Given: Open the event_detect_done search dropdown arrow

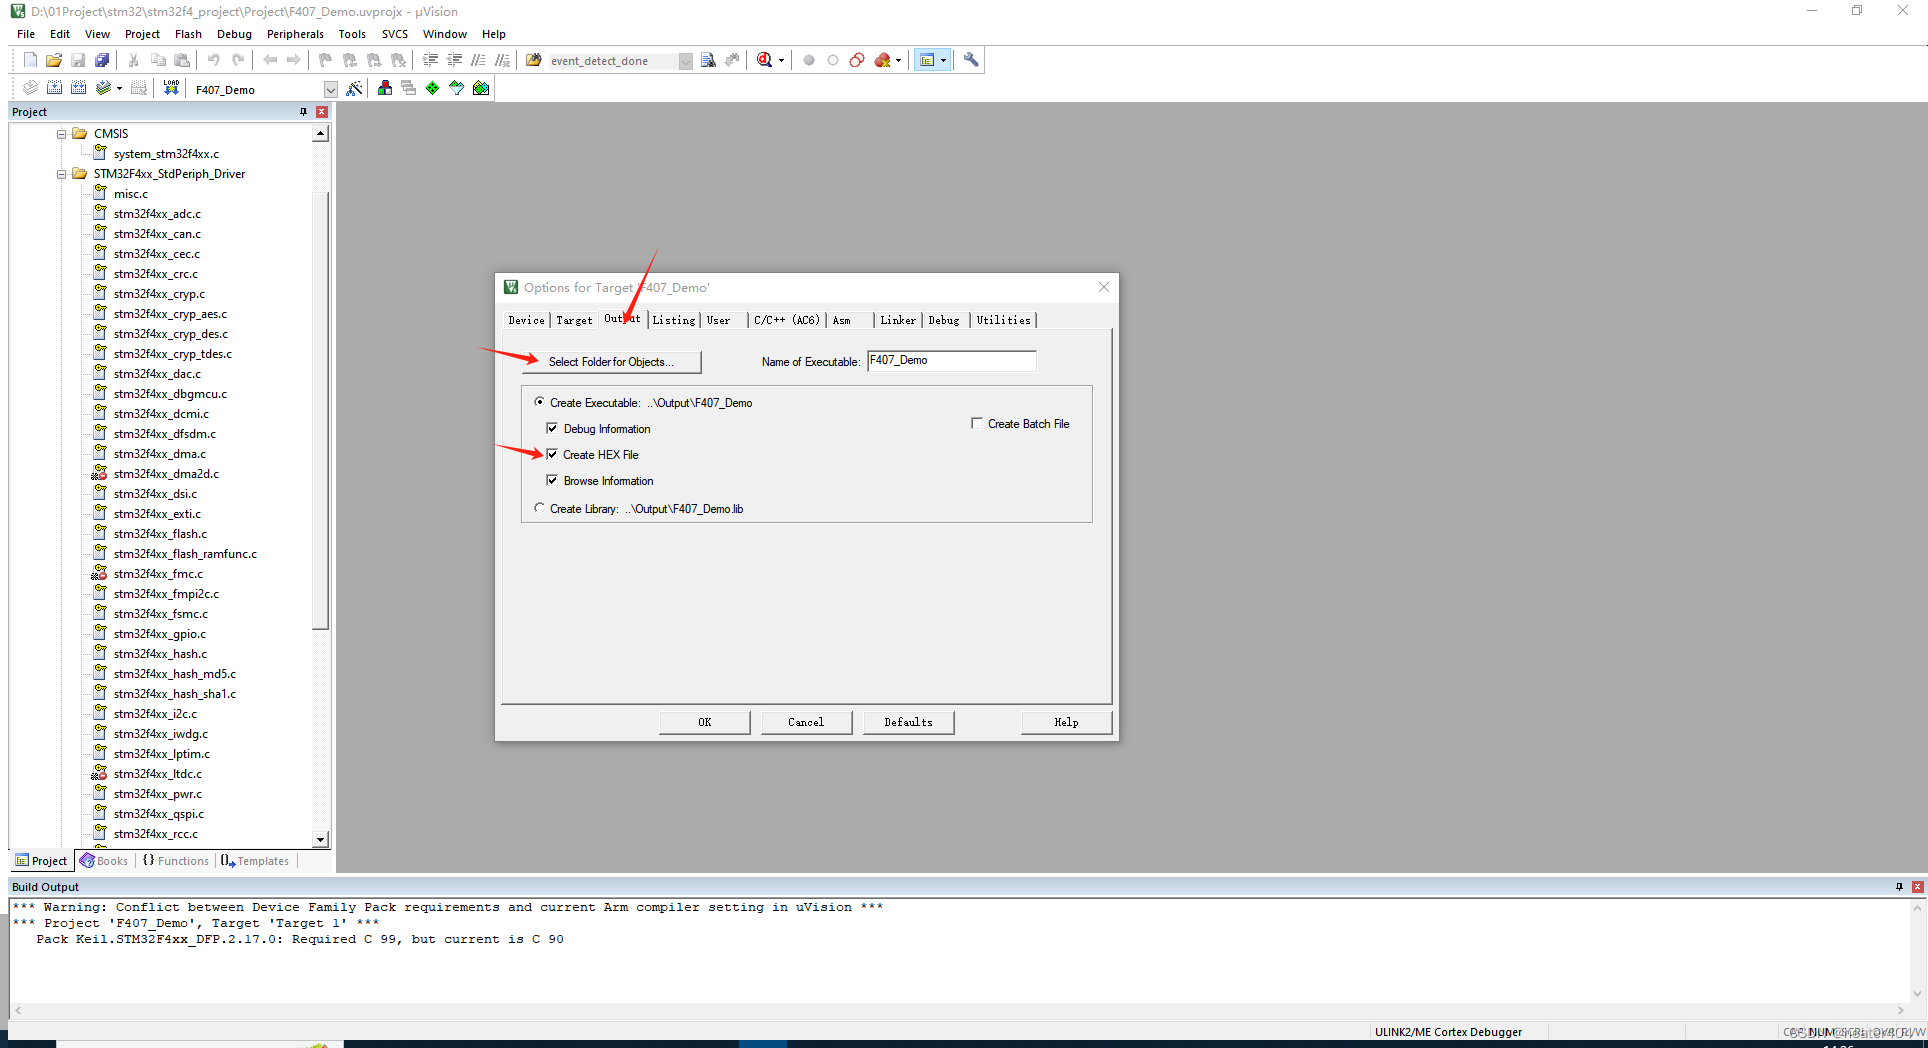Looking at the screenshot, I should click(685, 61).
